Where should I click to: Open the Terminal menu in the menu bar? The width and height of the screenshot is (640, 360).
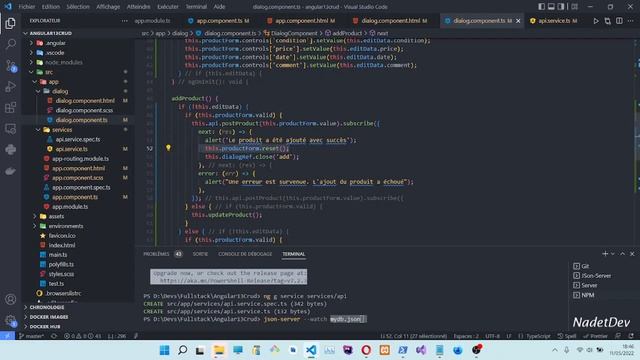(x=196, y=7)
